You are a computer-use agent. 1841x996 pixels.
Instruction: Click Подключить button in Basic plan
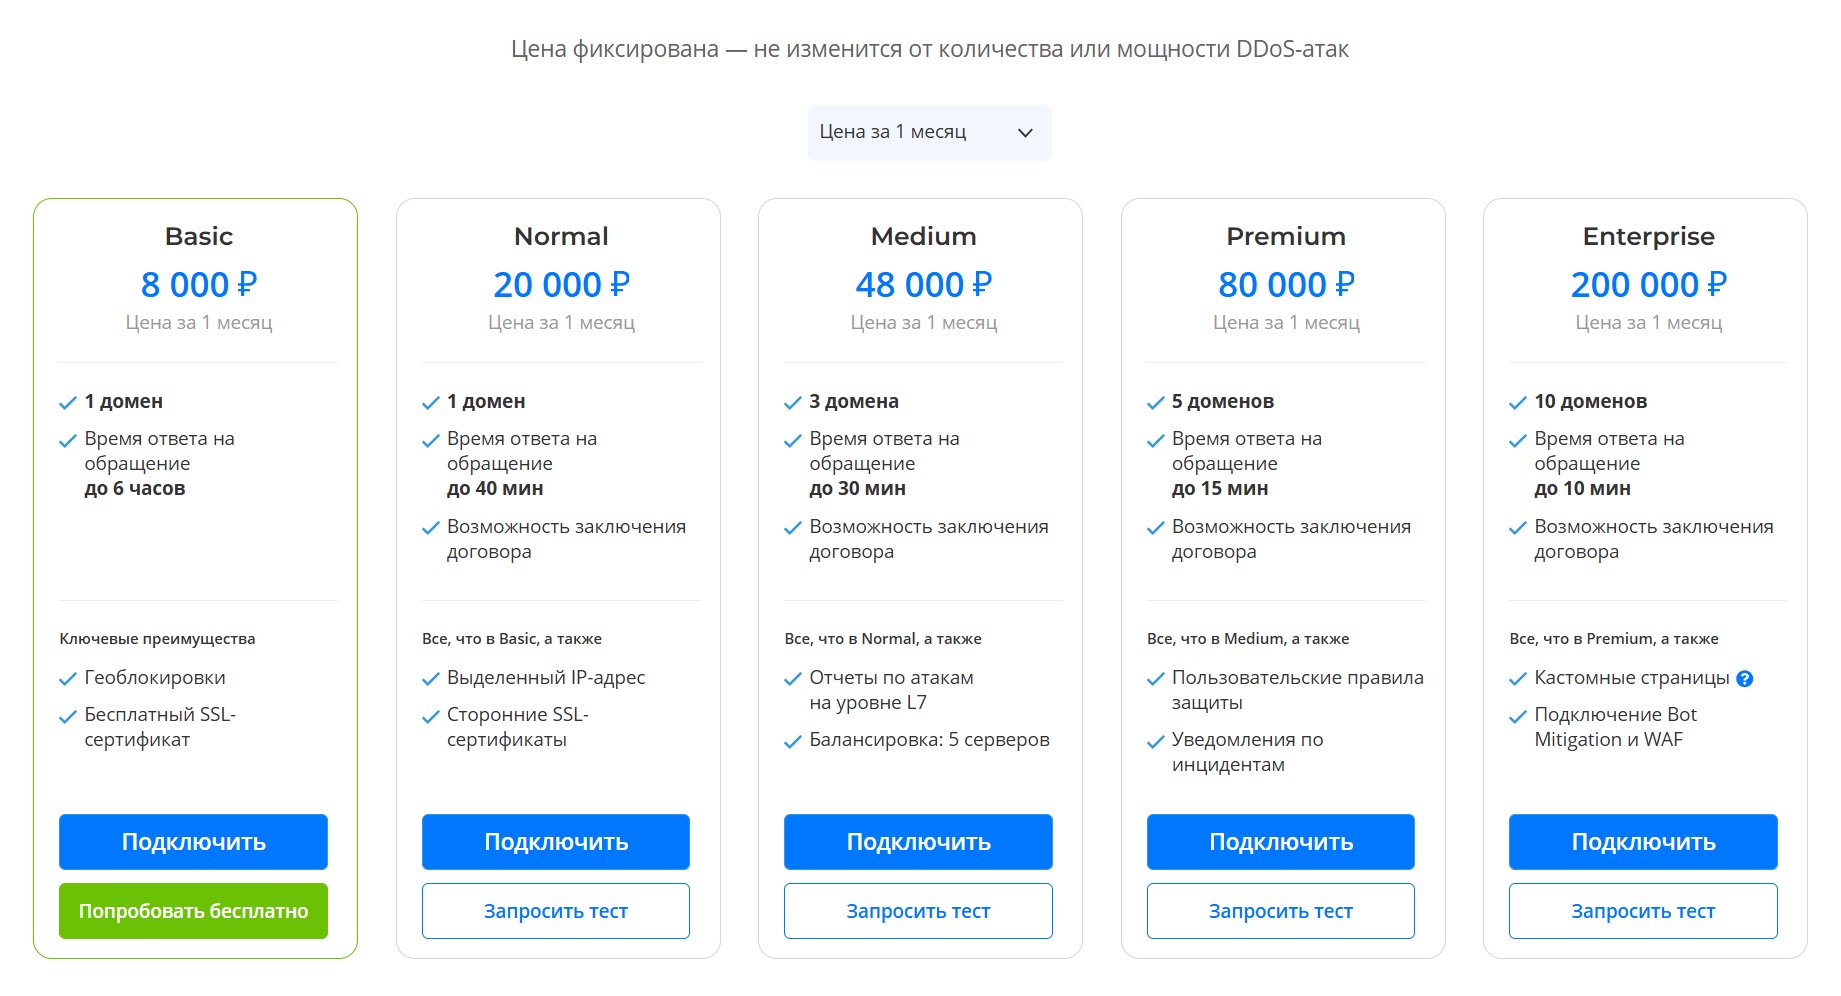(193, 842)
